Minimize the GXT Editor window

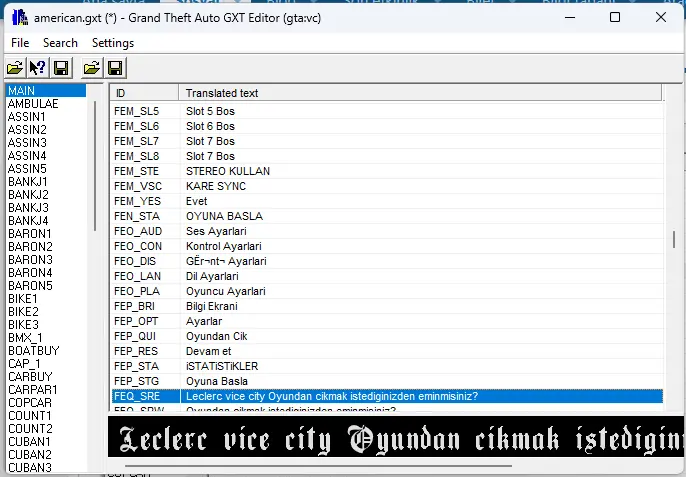point(570,18)
